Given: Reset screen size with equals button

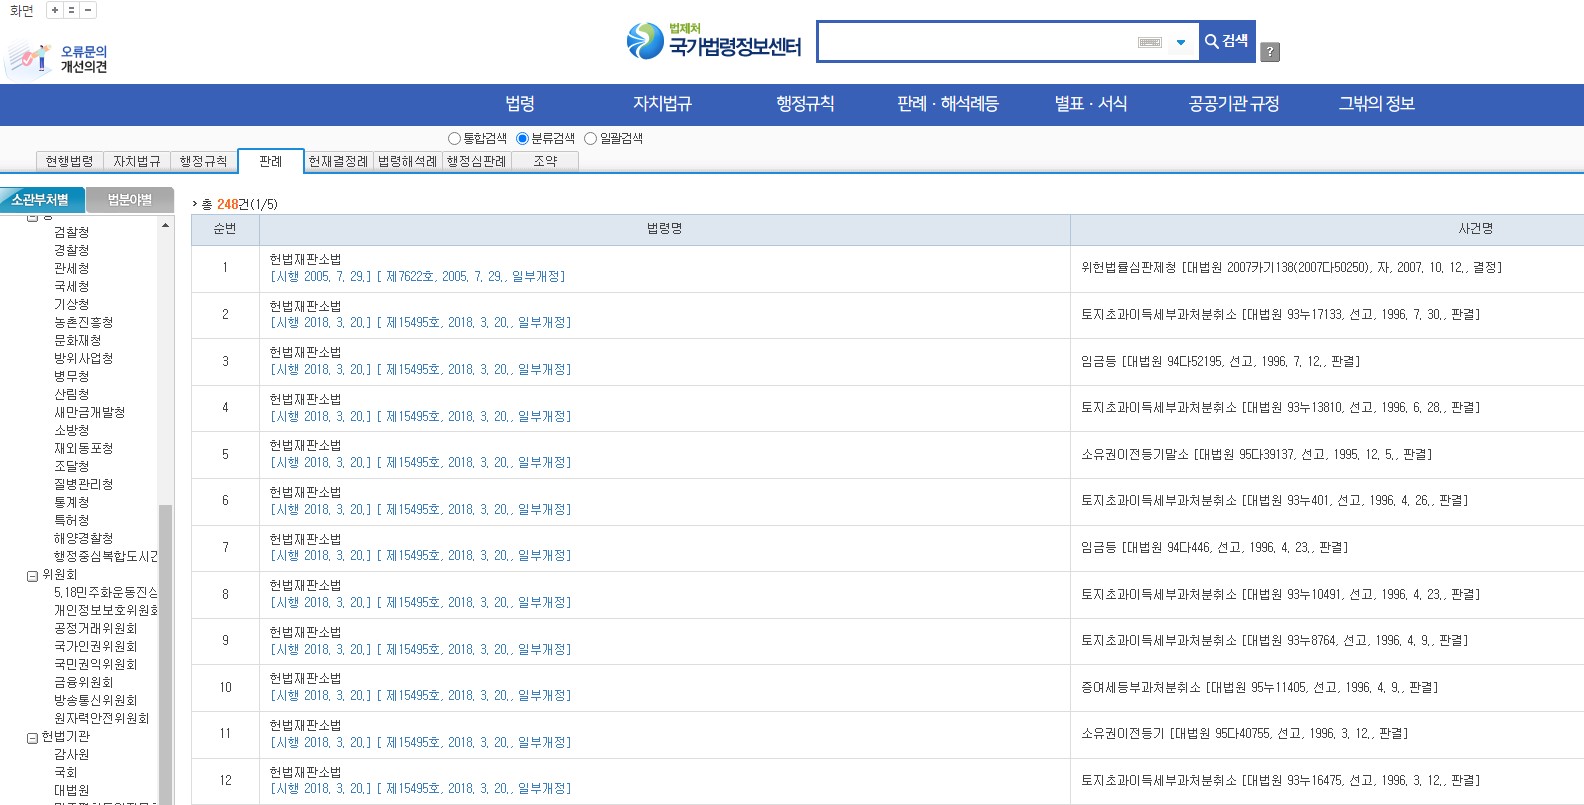Looking at the screenshot, I should click(71, 10).
